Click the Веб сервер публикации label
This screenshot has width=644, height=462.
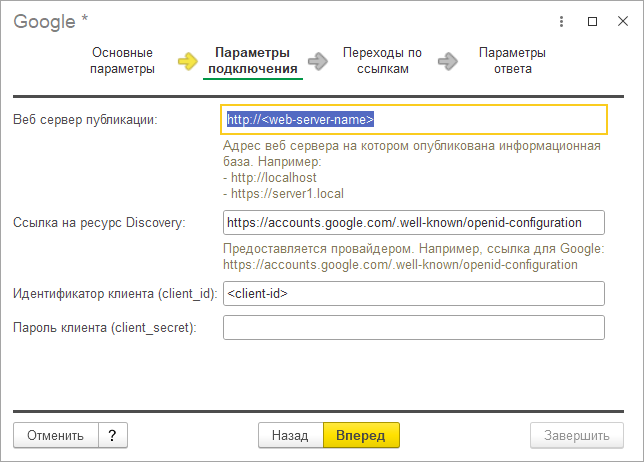pos(85,120)
